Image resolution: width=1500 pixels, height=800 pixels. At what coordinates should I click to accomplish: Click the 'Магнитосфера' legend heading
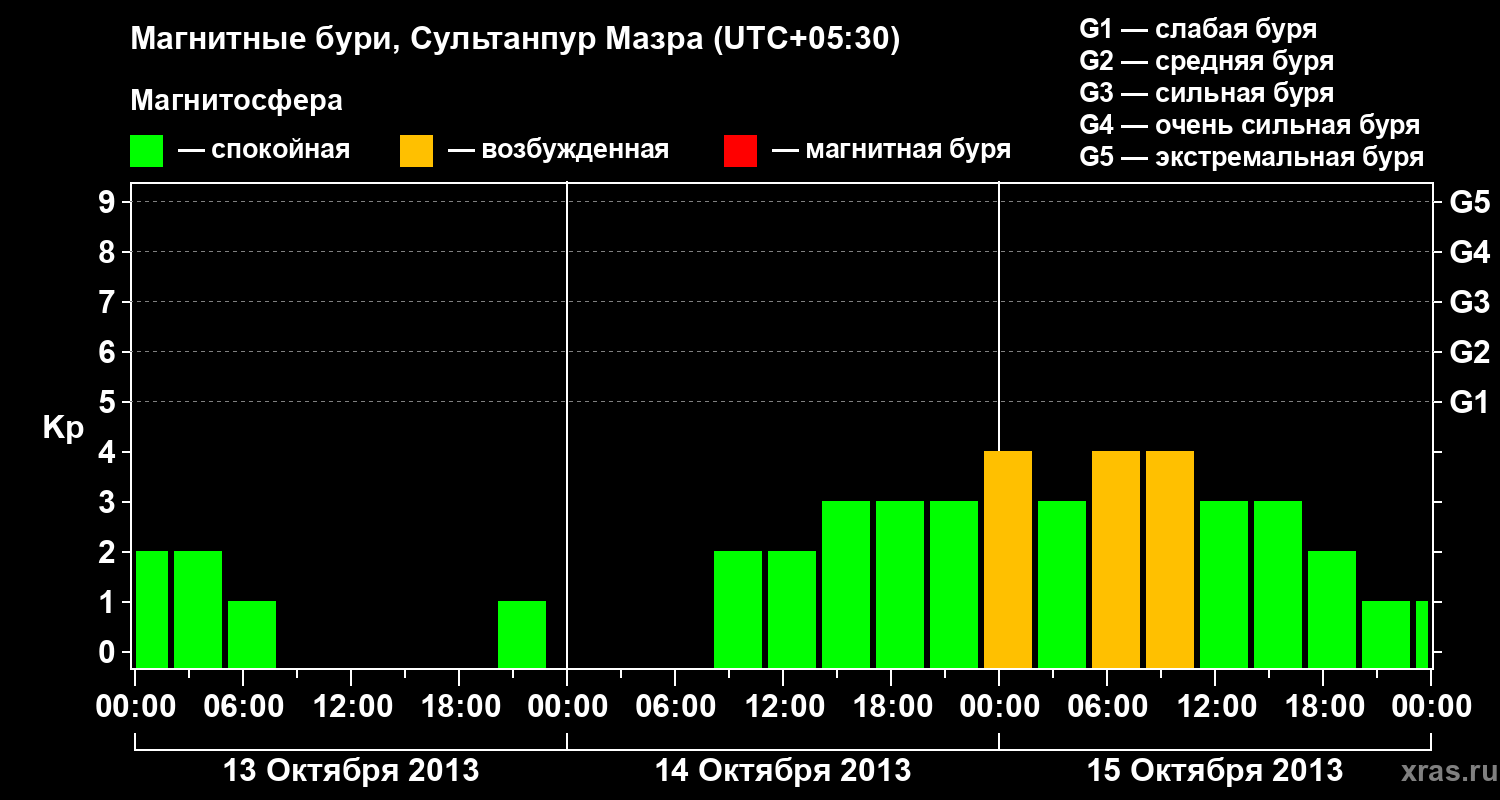point(236,101)
